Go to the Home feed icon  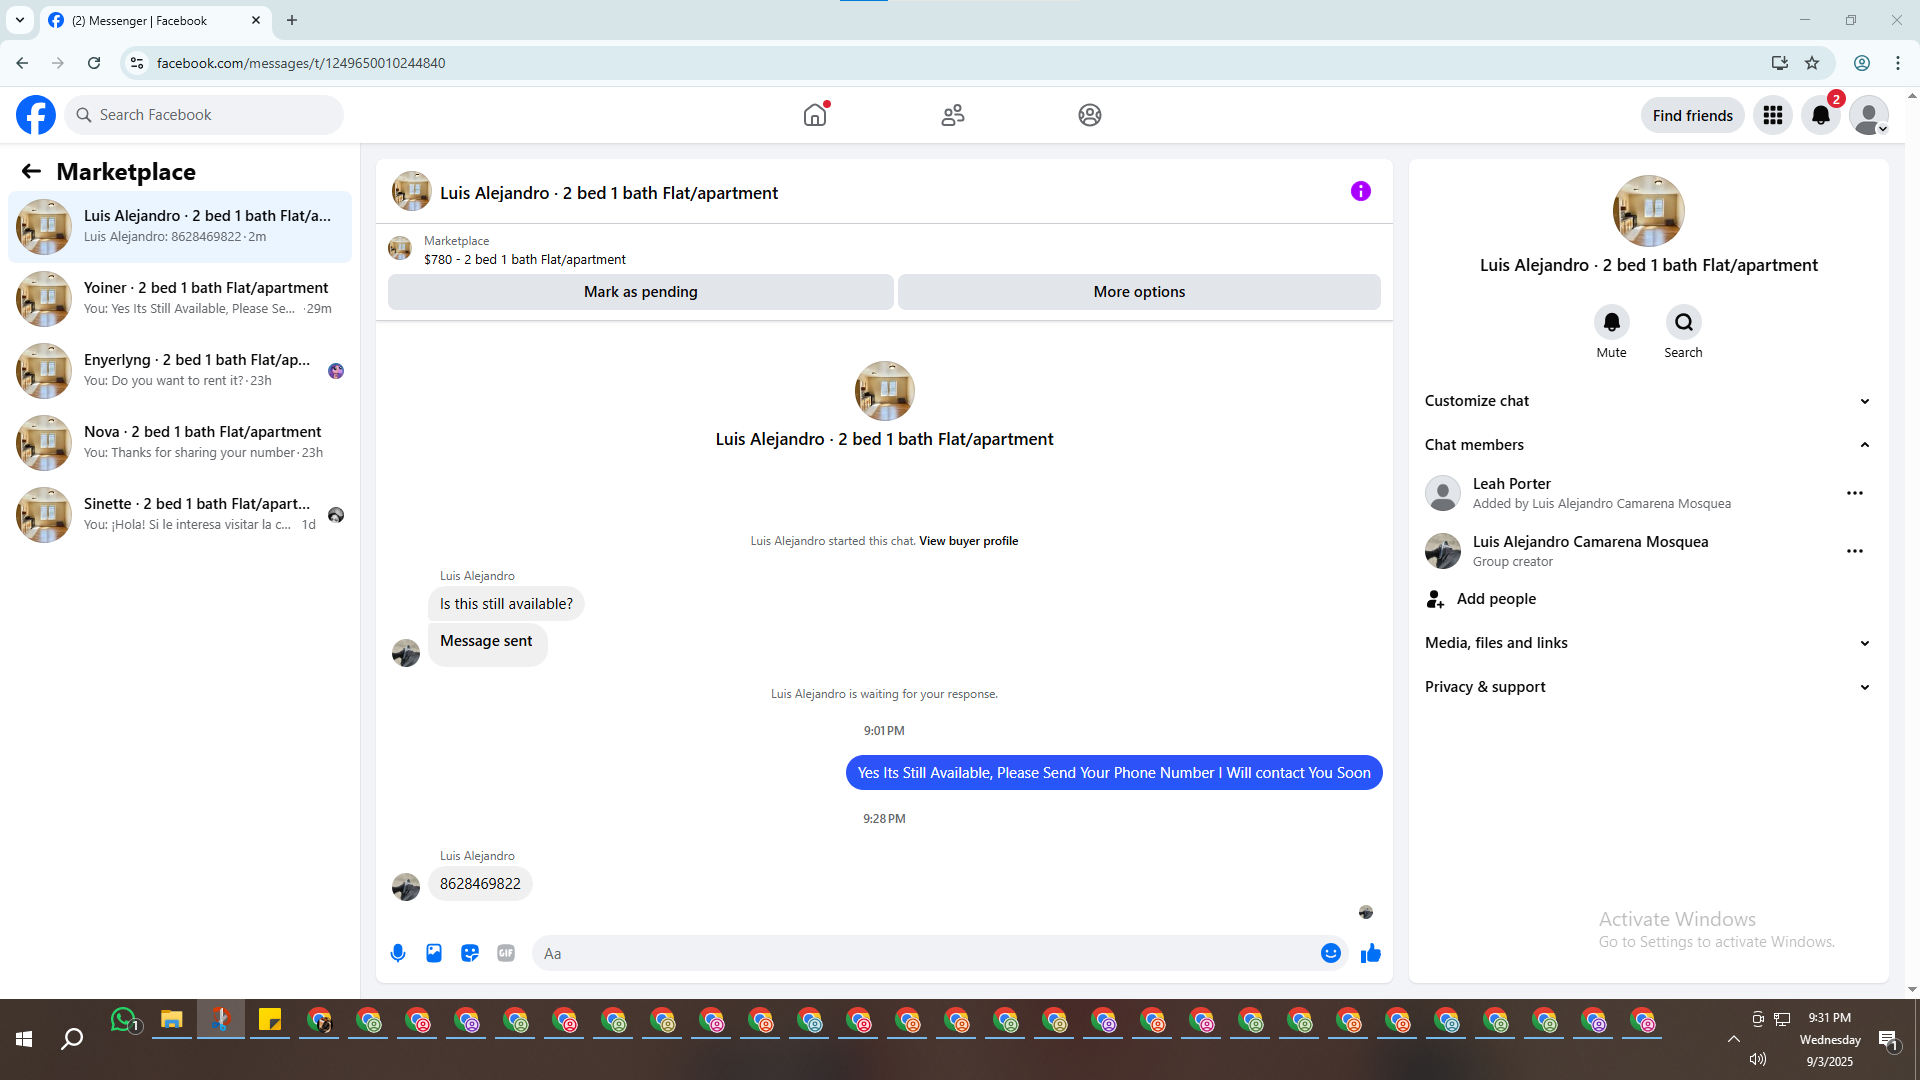point(815,115)
